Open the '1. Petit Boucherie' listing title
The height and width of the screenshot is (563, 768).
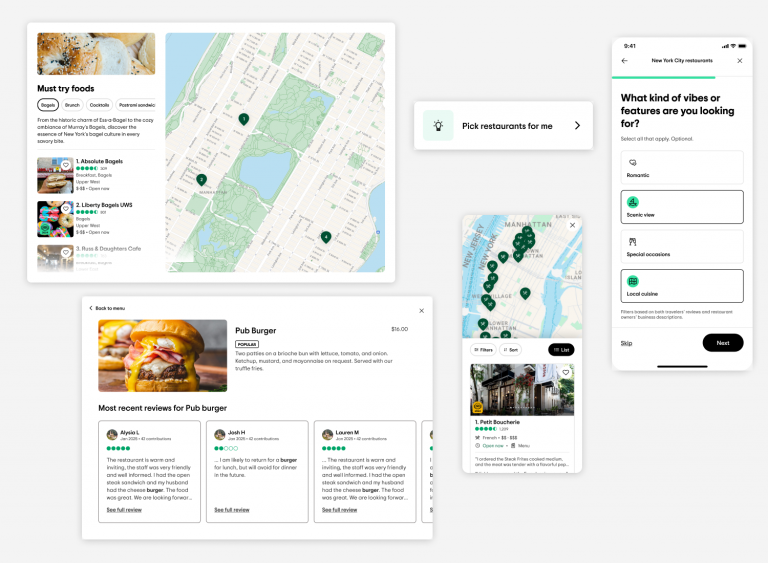pyautogui.click(x=497, y=422)
